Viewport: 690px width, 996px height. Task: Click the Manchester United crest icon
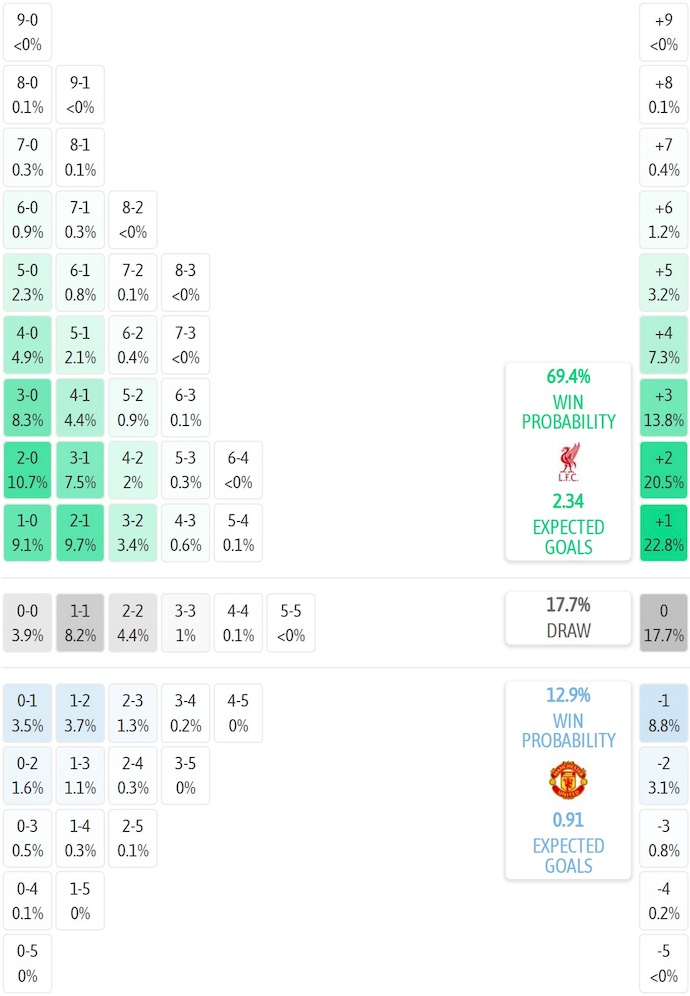pyautogui.click(x=568, y=779)
